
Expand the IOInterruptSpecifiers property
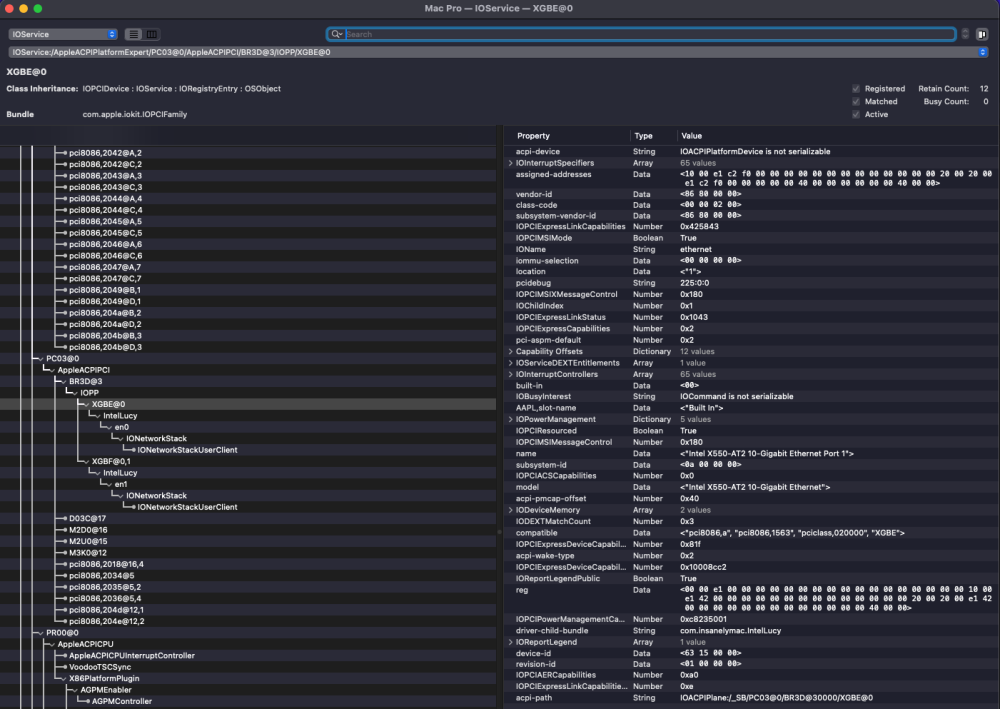[510, 163]
